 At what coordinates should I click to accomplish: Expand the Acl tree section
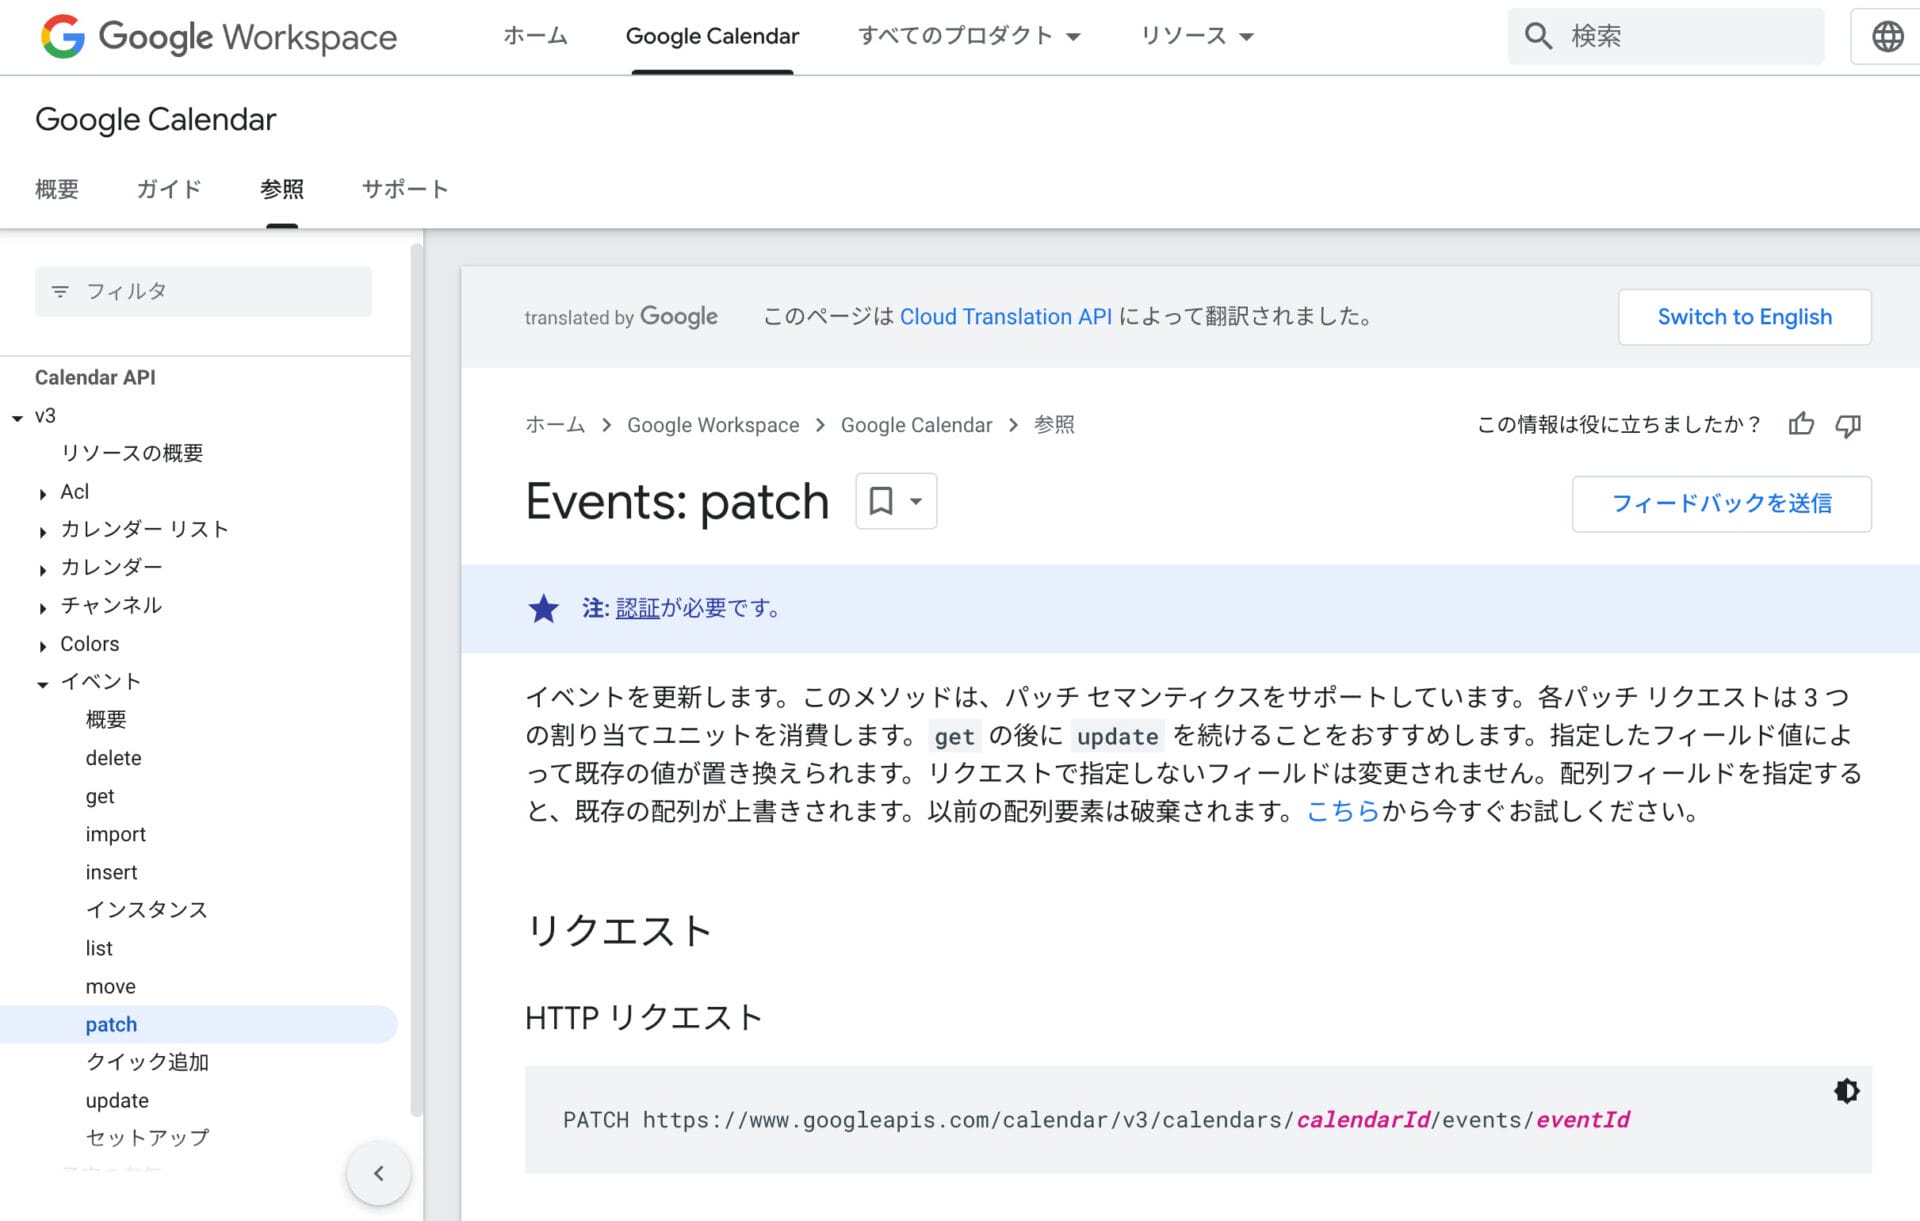43,493
